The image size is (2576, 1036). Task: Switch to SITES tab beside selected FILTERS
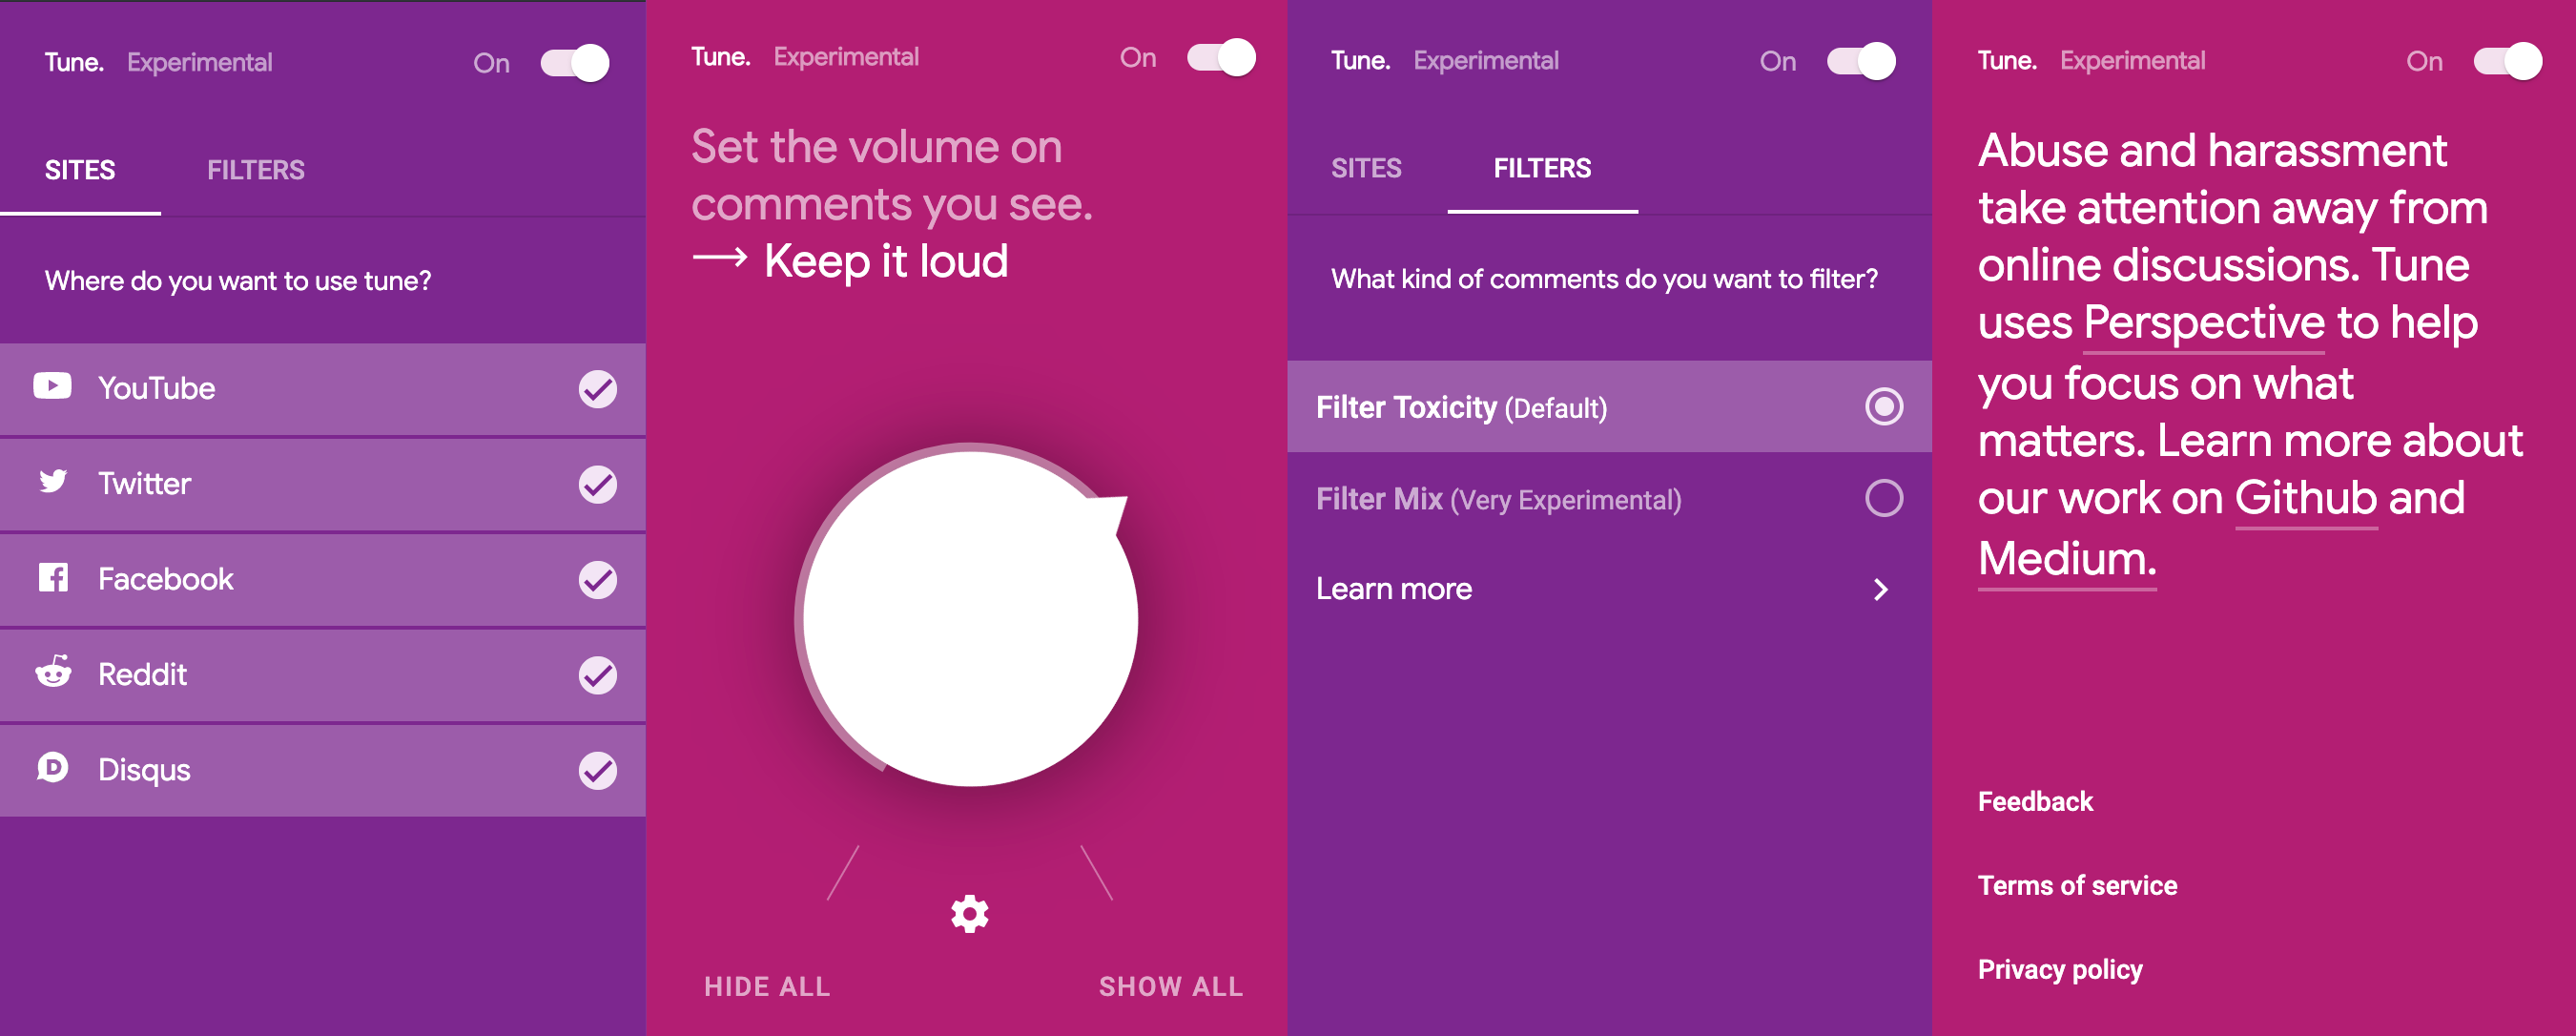(x=1365, y=168)
